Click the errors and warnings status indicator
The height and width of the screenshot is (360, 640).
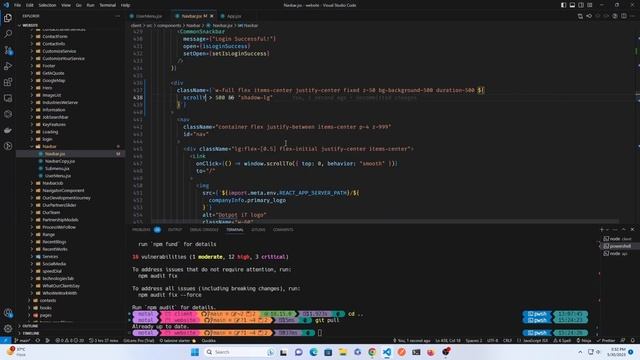tap(70, 340)
